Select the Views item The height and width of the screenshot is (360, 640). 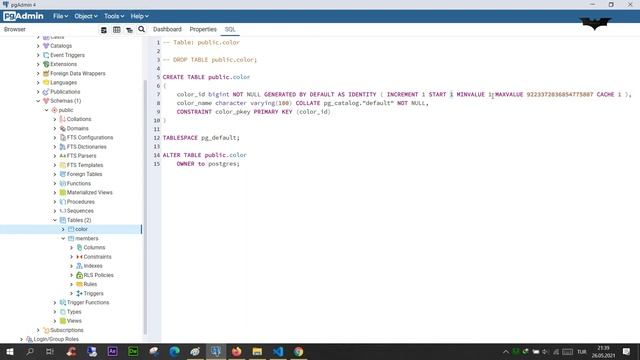point(74,321)
